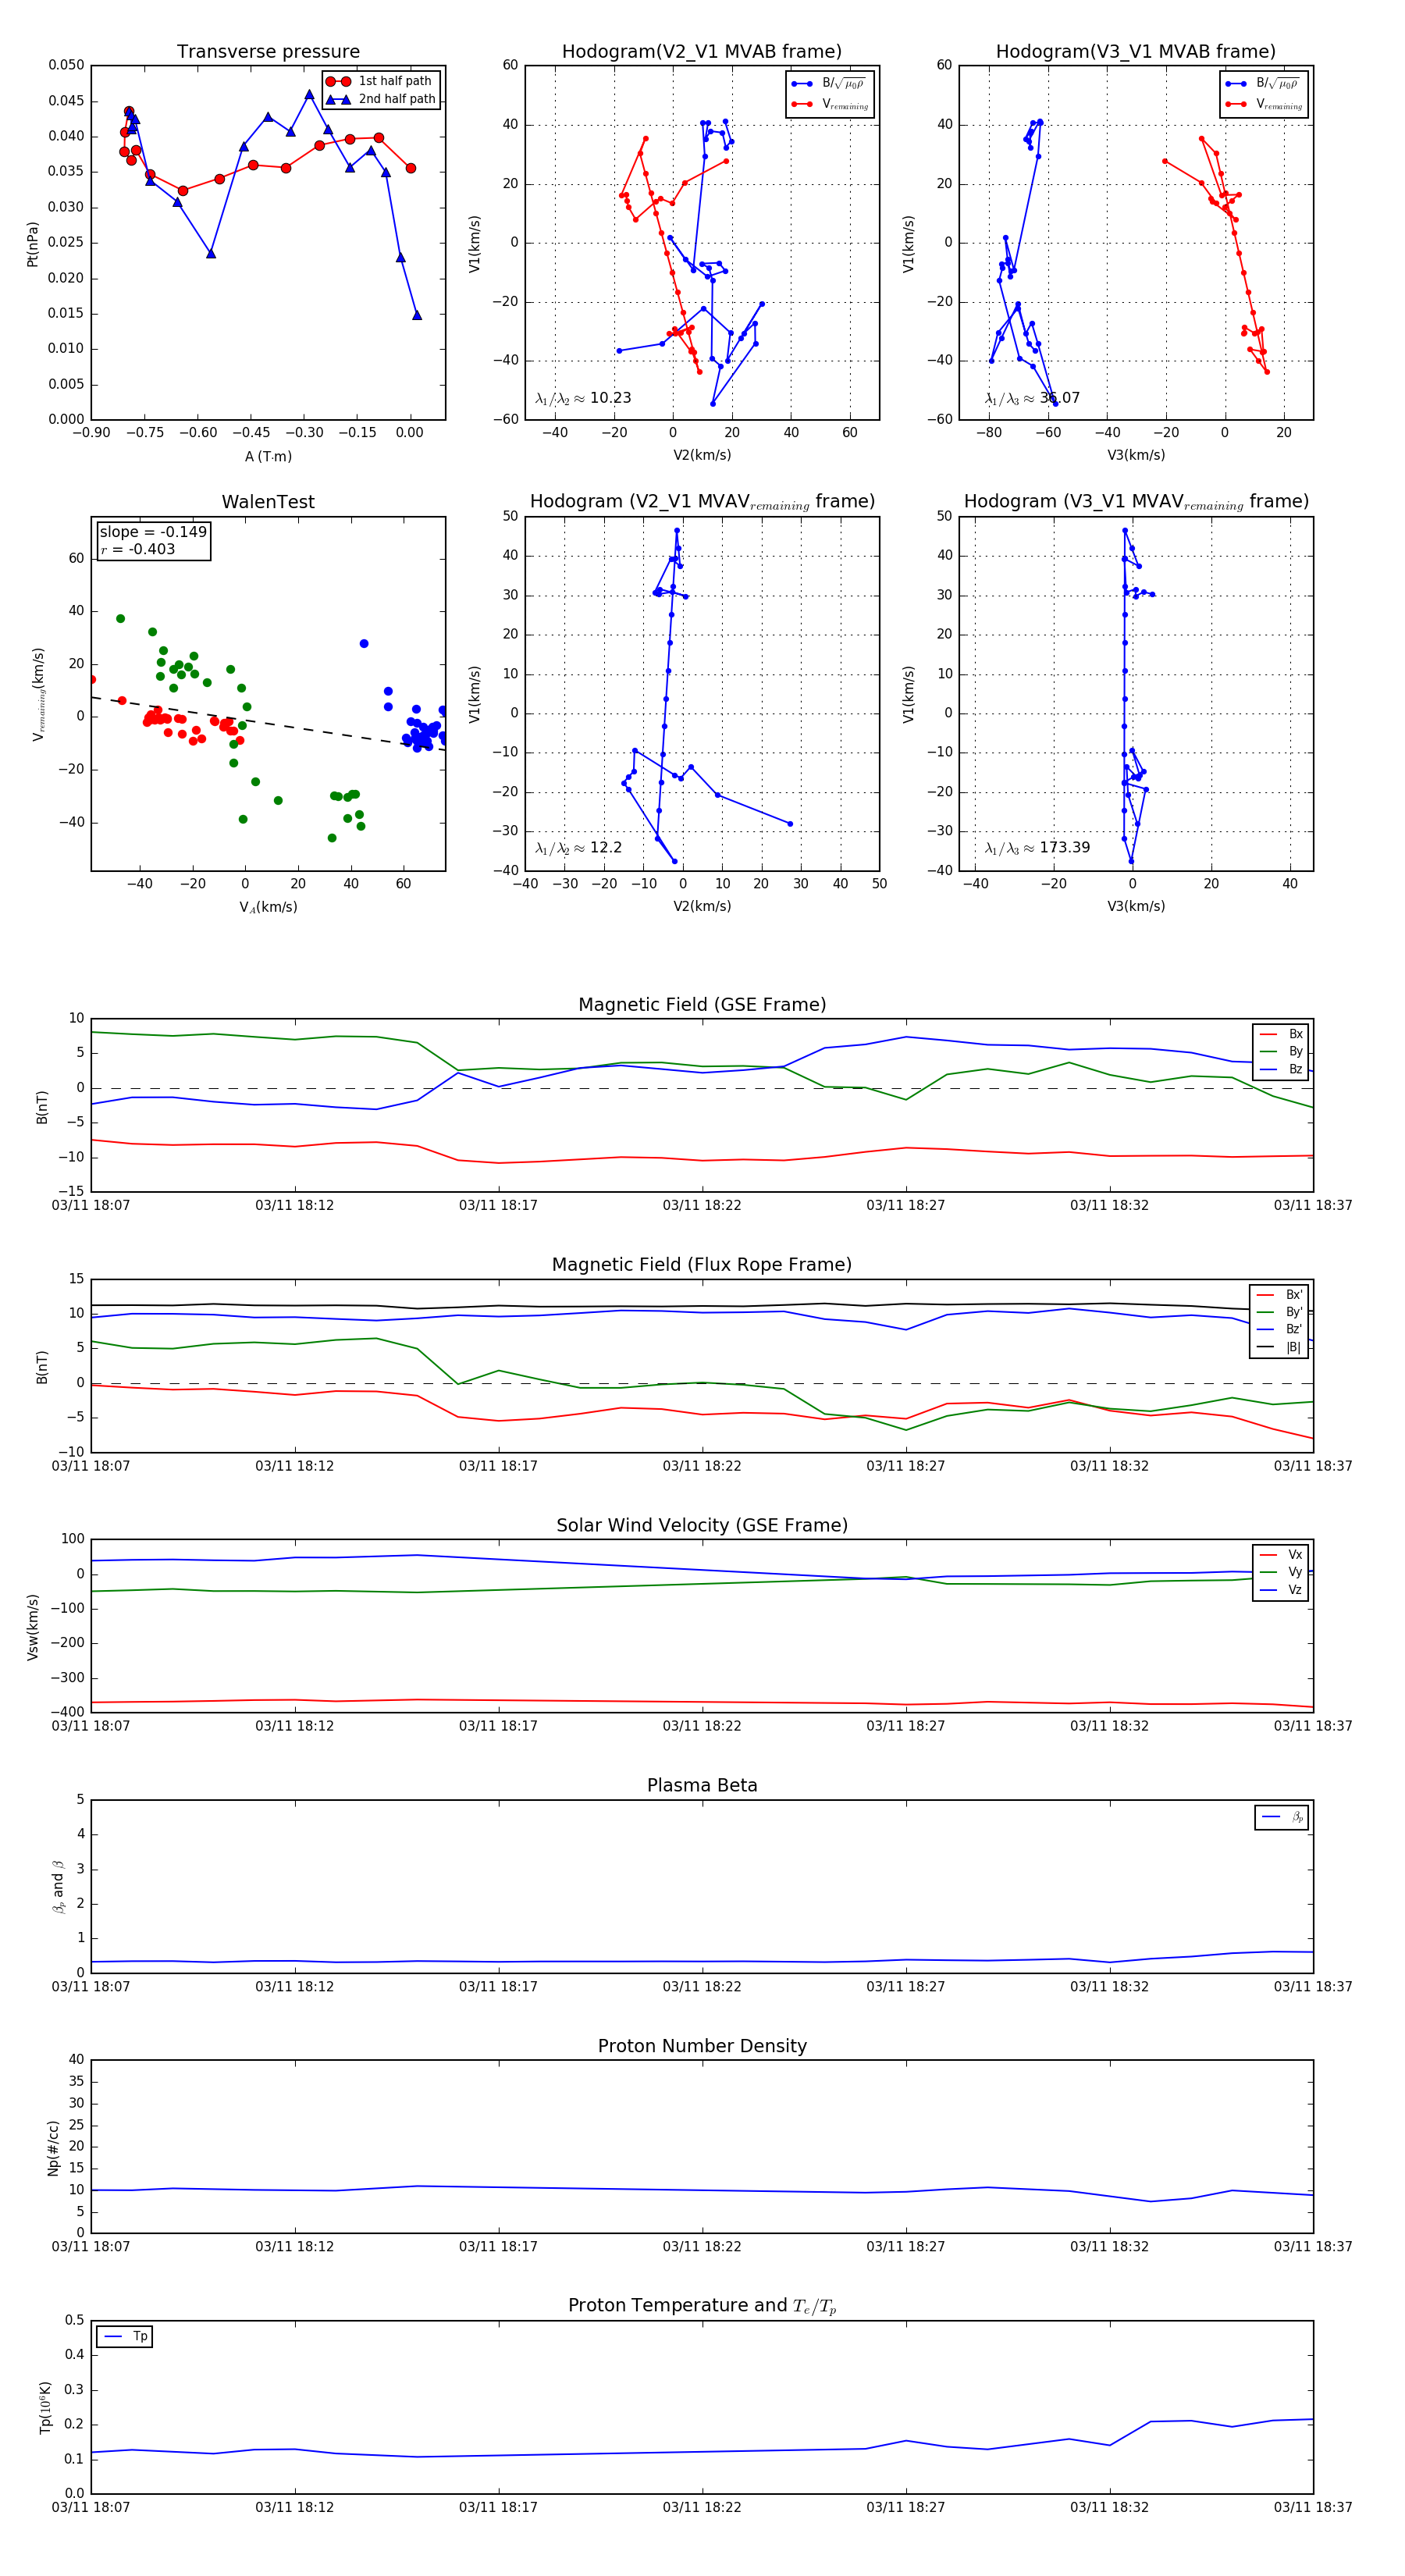The height and width of the screenshot is (2576, 1405).
Task: Click "03/11 18:32" tick under Plasma Beta plot
Action: pyautogui.click(x=1109, y=1986)
